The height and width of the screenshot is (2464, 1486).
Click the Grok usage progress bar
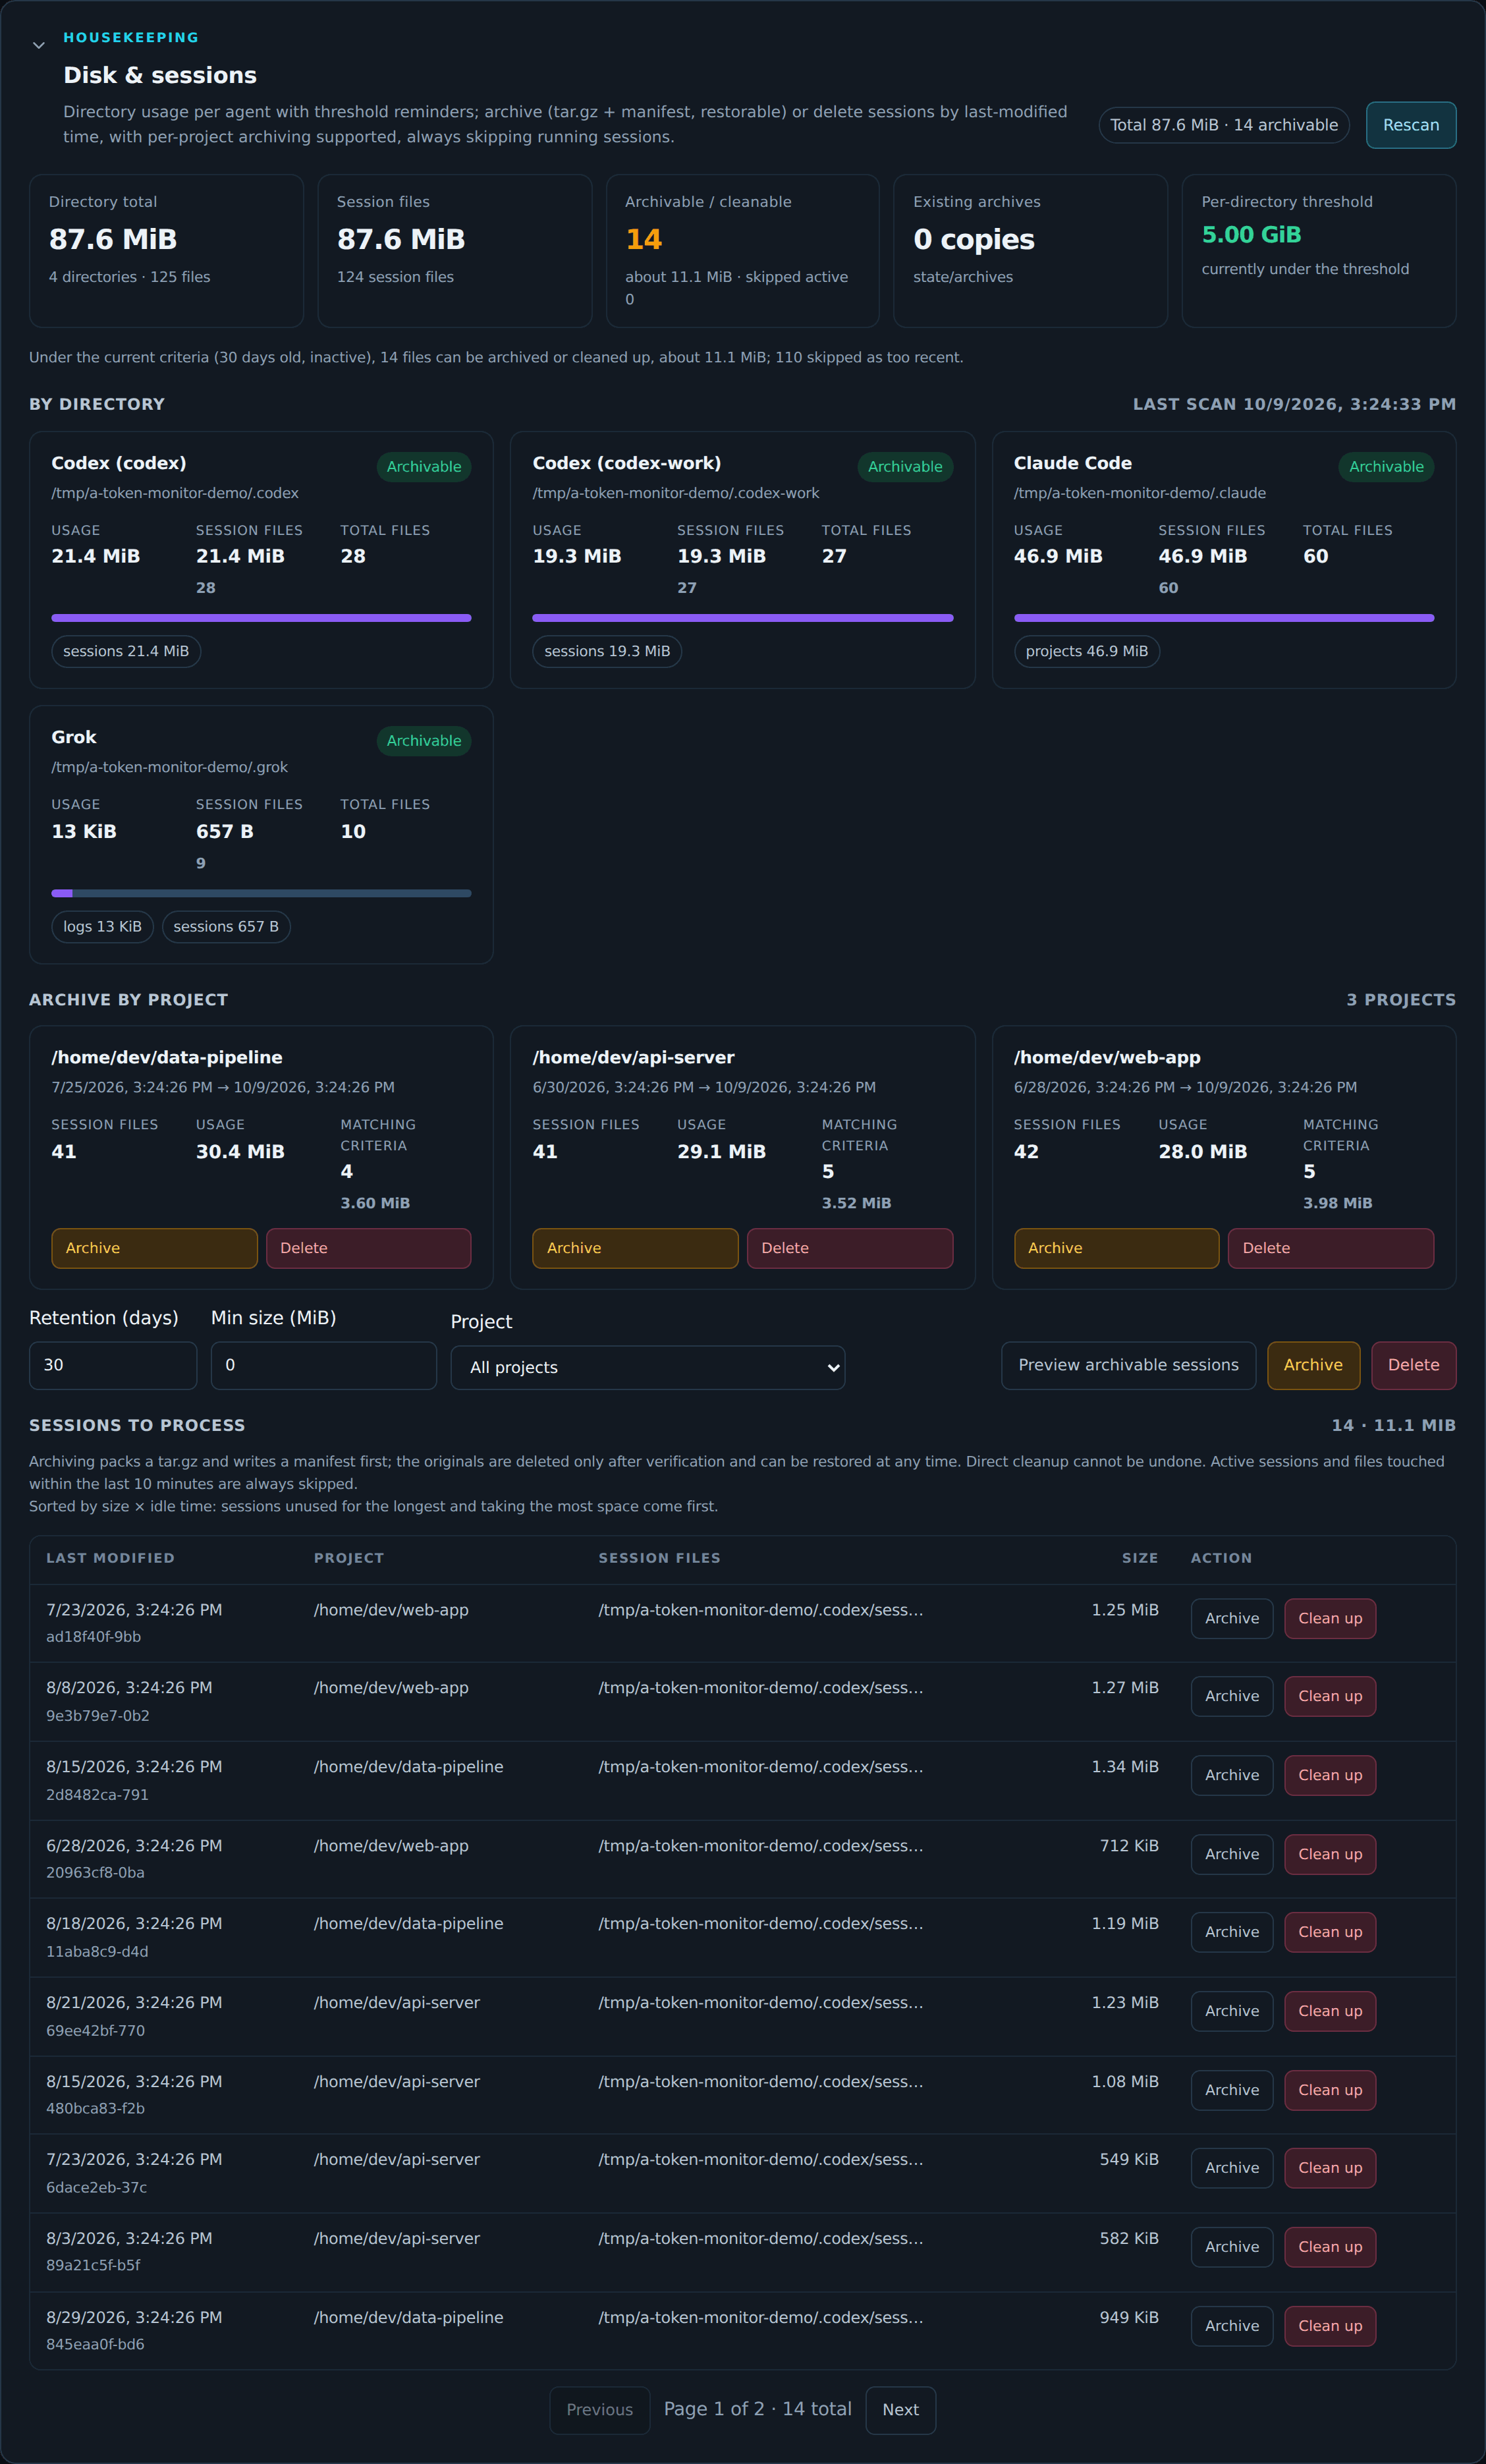point(261,893)
